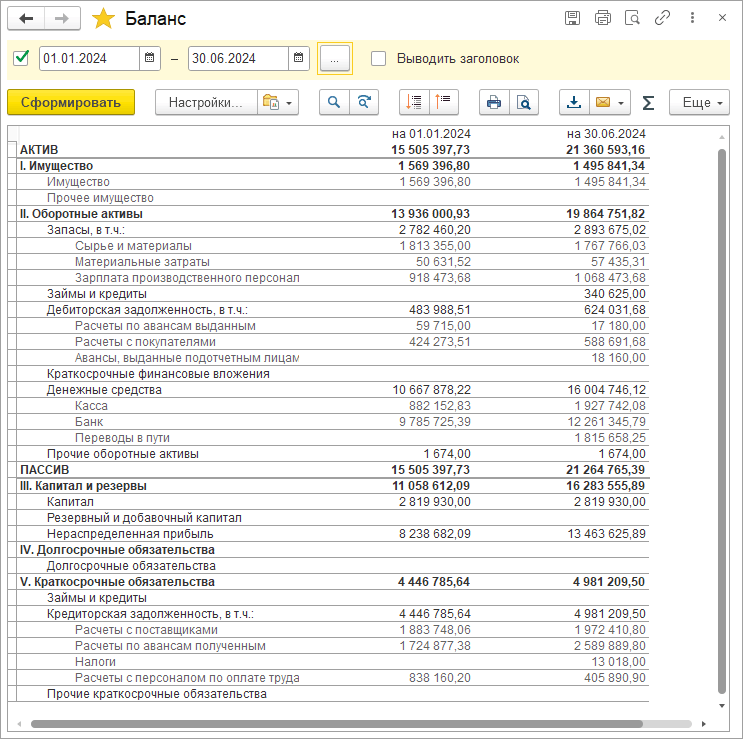The width and height of the screenshot is (743, 739).
Task: Click the save report icon in title bar
Action: [572, 18]
